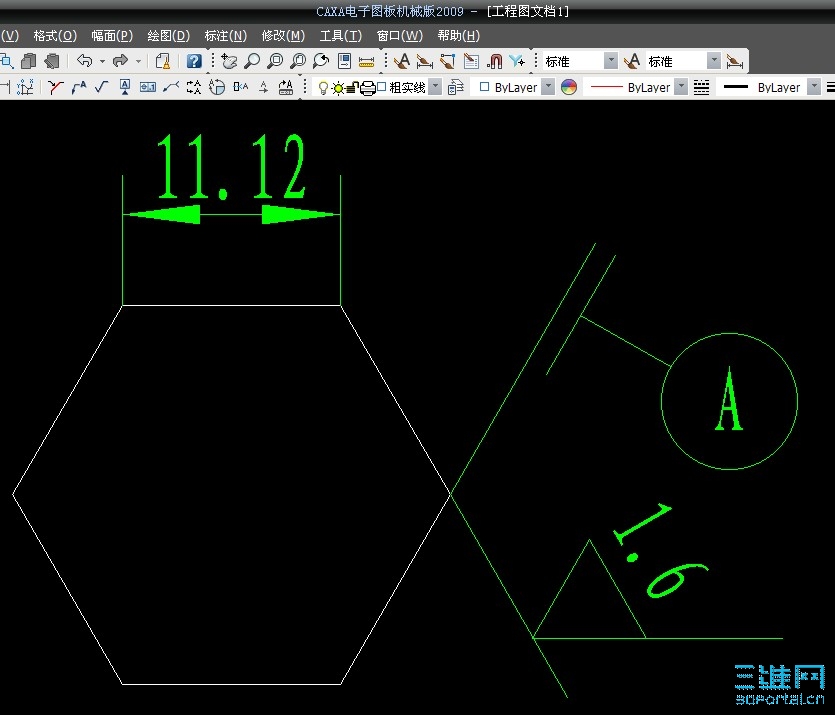This screenshot has height=715, width=835.
Task: Click the color wheel picker icon
Action: pos(569,87)
